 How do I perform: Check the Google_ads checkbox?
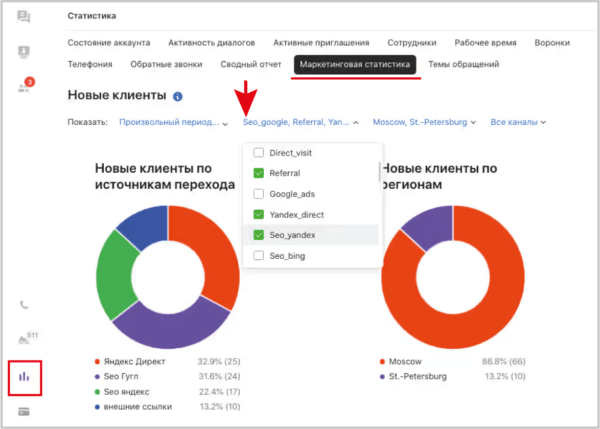point(259,194)
